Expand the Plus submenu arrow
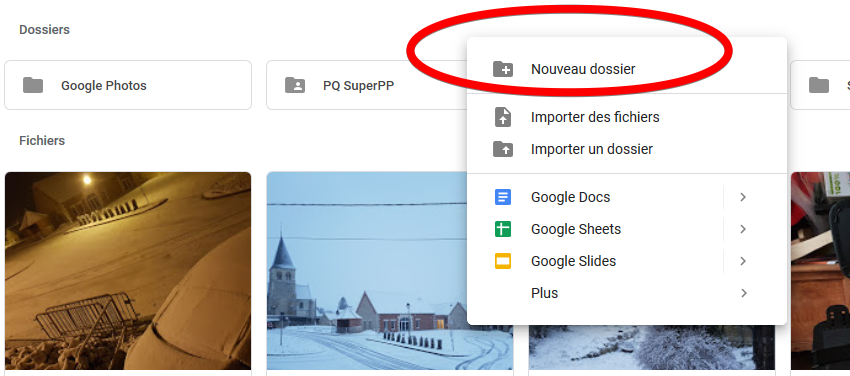Screen dimensions: 850x376 click(x=743, y=293)
